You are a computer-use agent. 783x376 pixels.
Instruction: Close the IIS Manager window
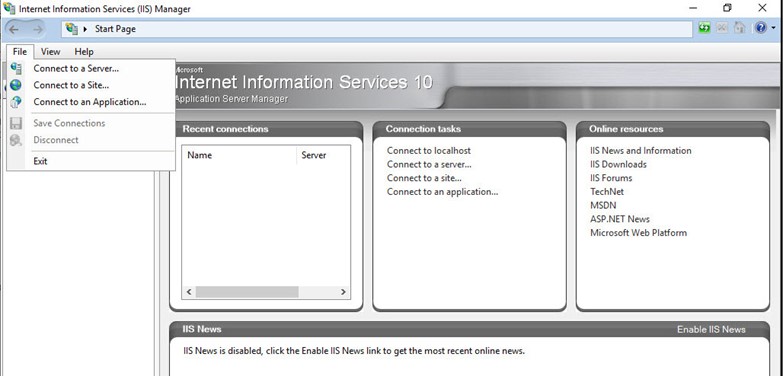coord(762,8)
